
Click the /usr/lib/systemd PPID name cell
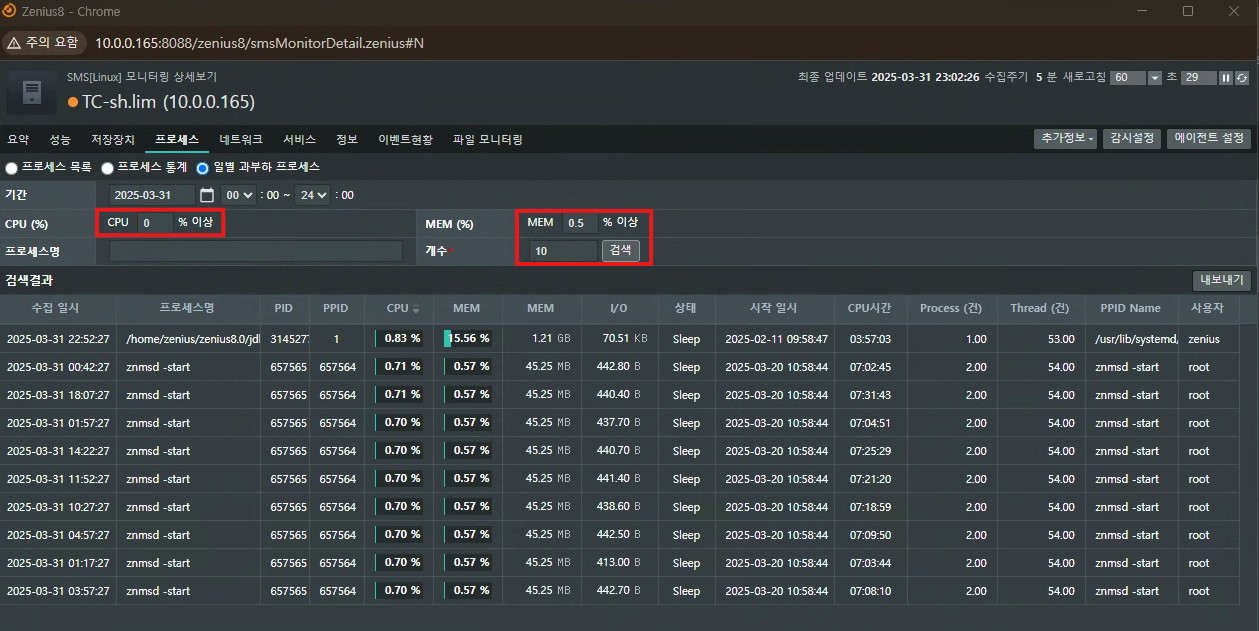pos(1136,339)
